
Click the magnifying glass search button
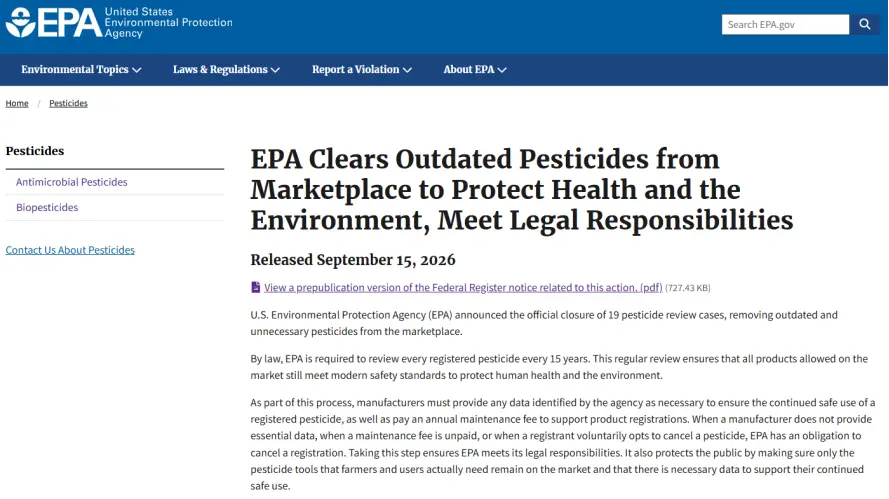(x=864, y=24)
